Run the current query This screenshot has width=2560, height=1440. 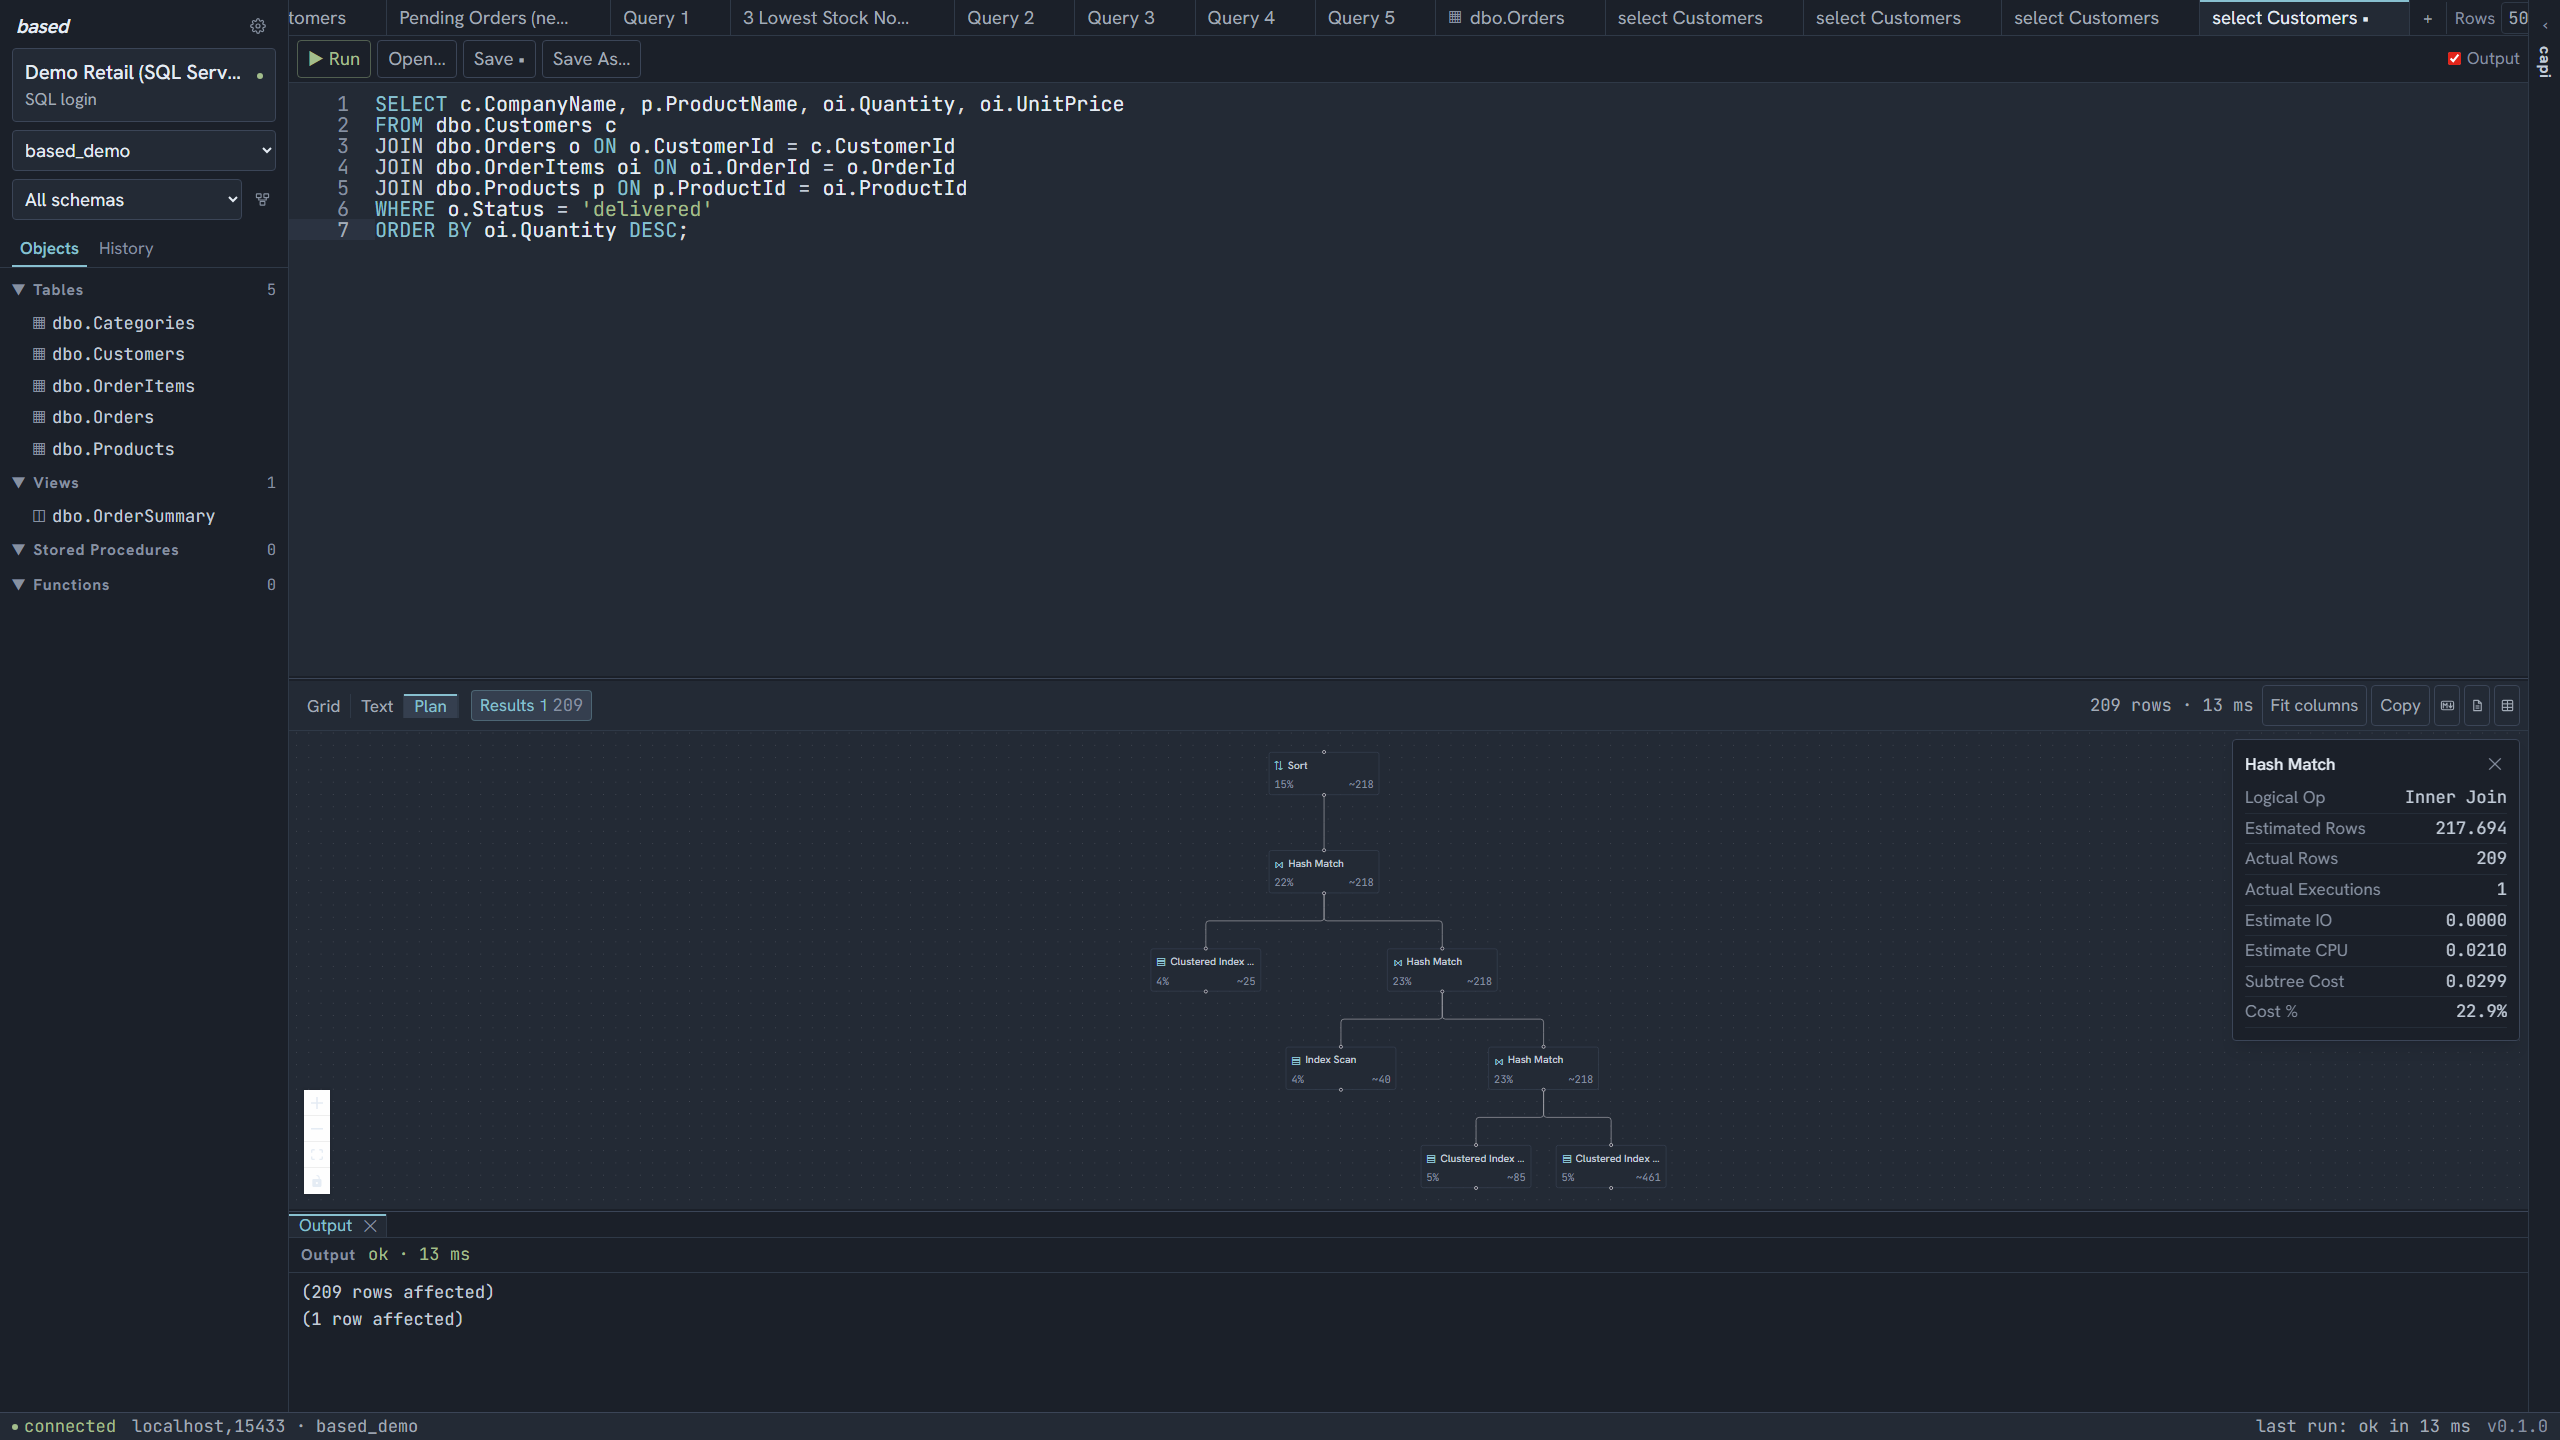(334, 59)
